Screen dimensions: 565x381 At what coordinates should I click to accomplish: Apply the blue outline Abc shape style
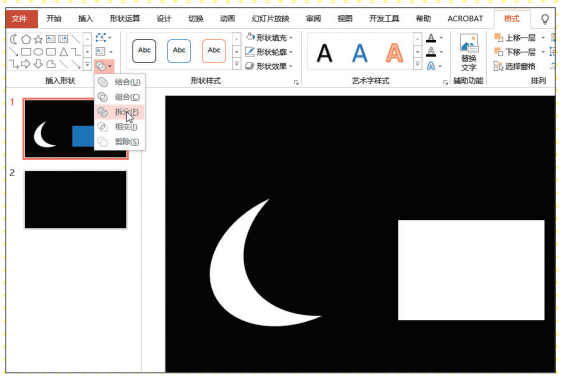tap(179, 51)
